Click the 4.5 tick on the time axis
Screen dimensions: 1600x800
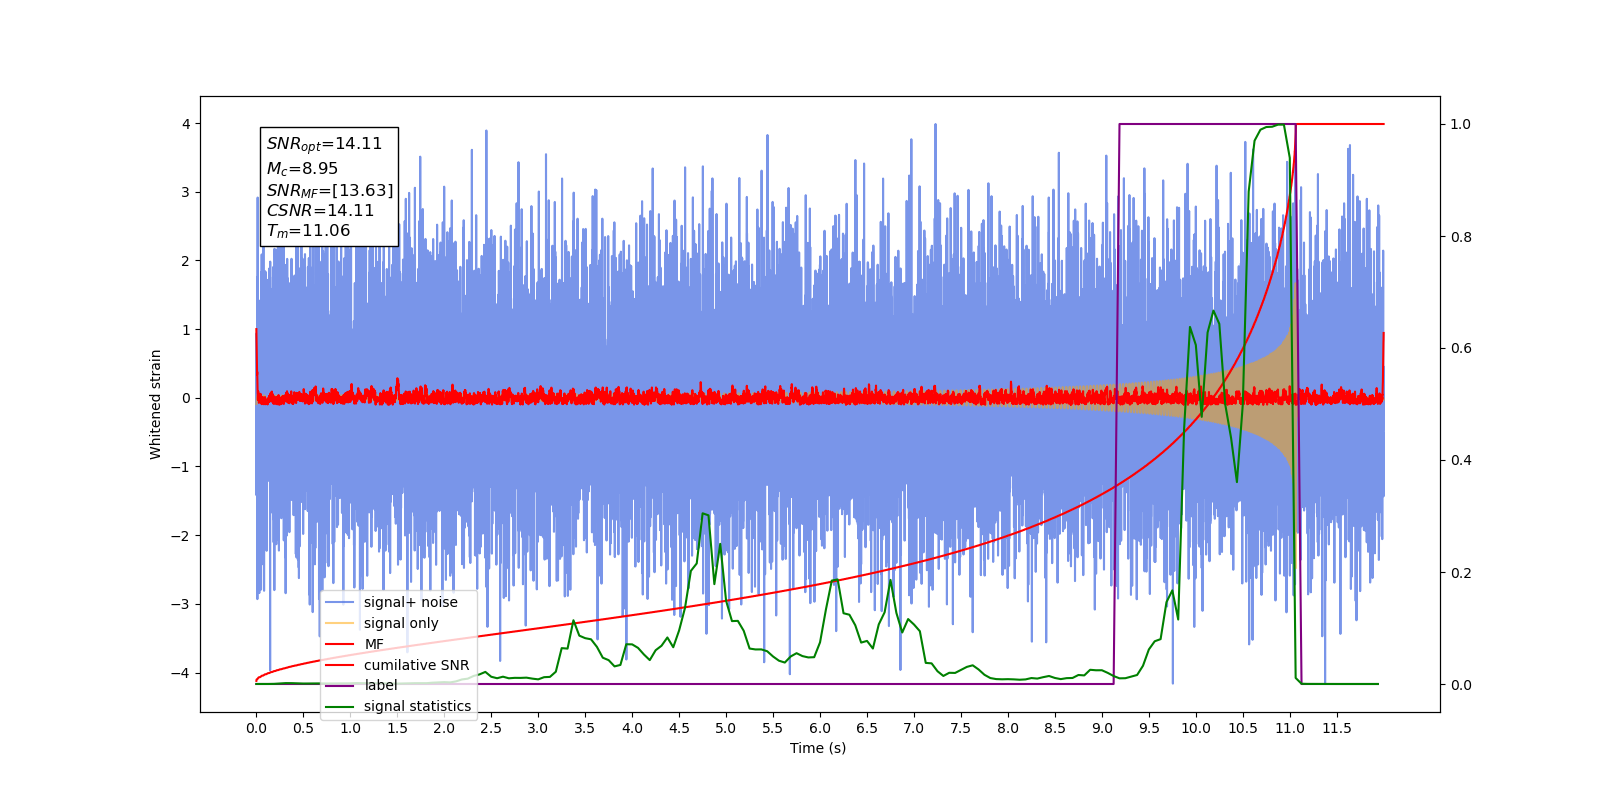pyautogui.click(x=679, y=728)
